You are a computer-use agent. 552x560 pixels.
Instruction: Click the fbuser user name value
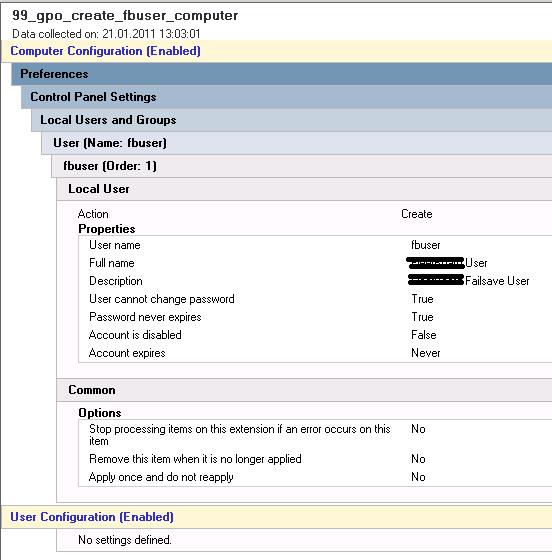click(426, 245)
